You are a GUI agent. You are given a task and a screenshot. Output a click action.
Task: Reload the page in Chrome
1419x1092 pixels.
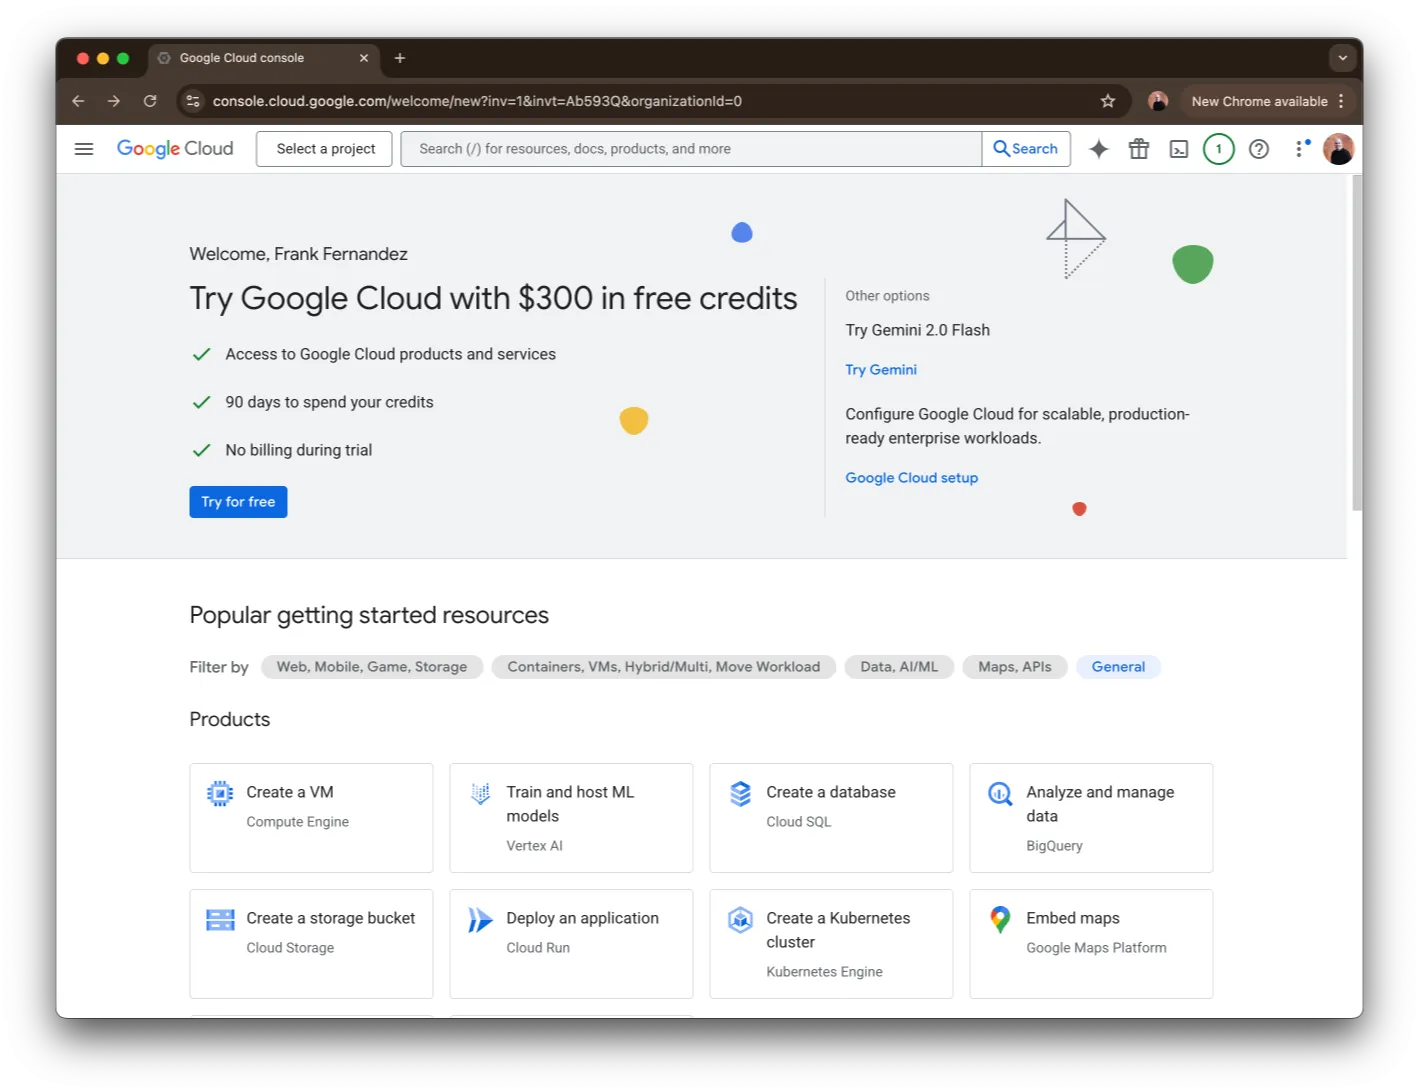point(150,101)
